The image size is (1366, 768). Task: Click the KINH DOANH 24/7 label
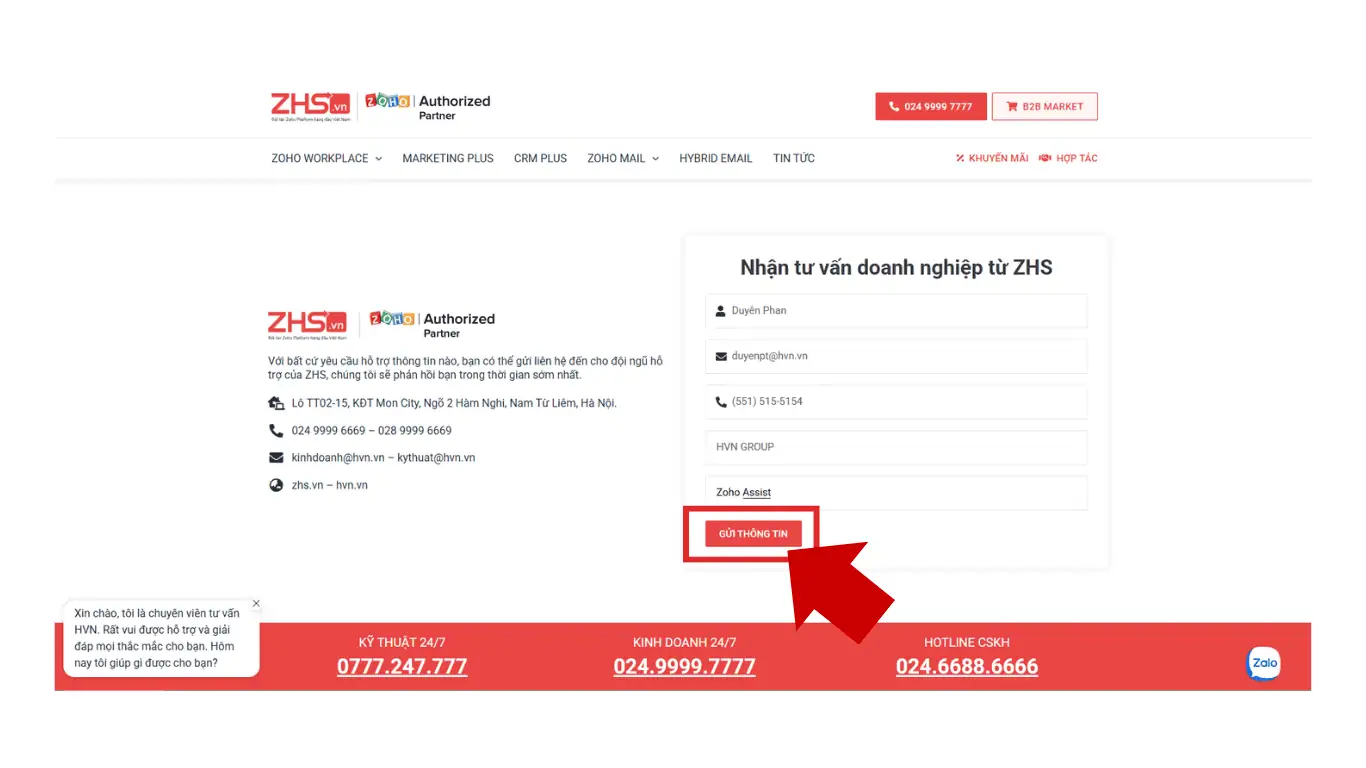coord(685,642)
